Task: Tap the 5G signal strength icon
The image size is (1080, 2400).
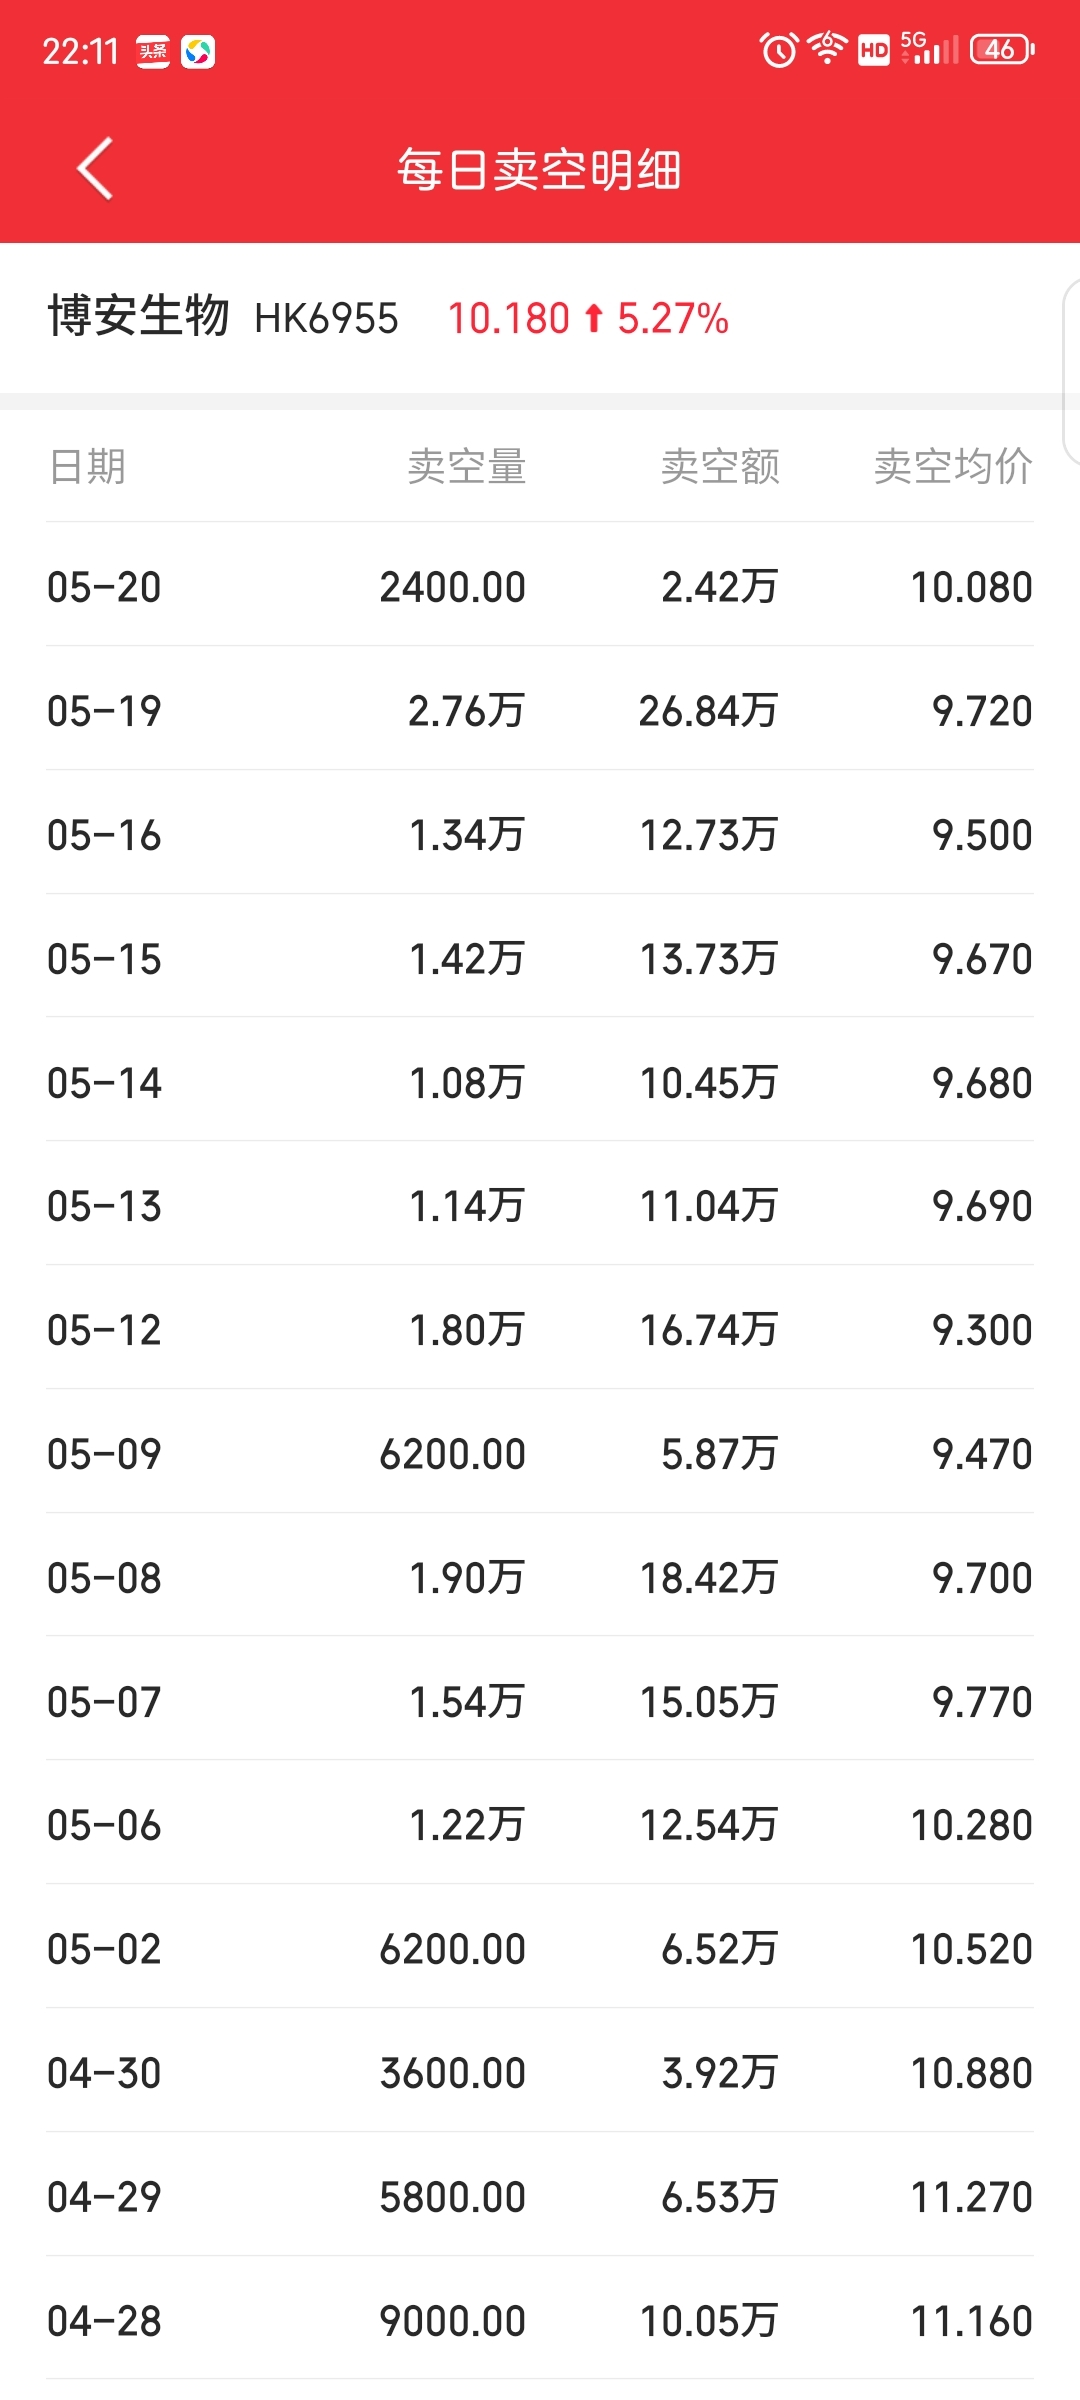Action: [x=929, y=48]
